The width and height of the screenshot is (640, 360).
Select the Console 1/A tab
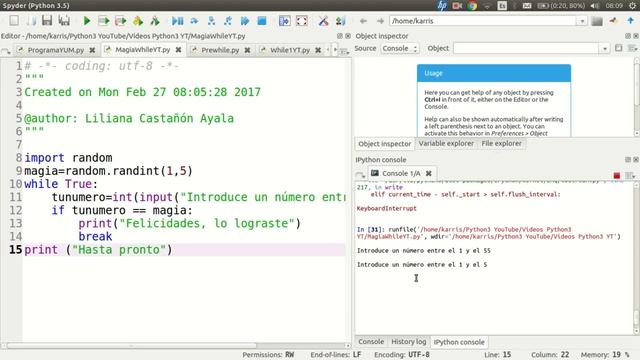click(401, 173)
